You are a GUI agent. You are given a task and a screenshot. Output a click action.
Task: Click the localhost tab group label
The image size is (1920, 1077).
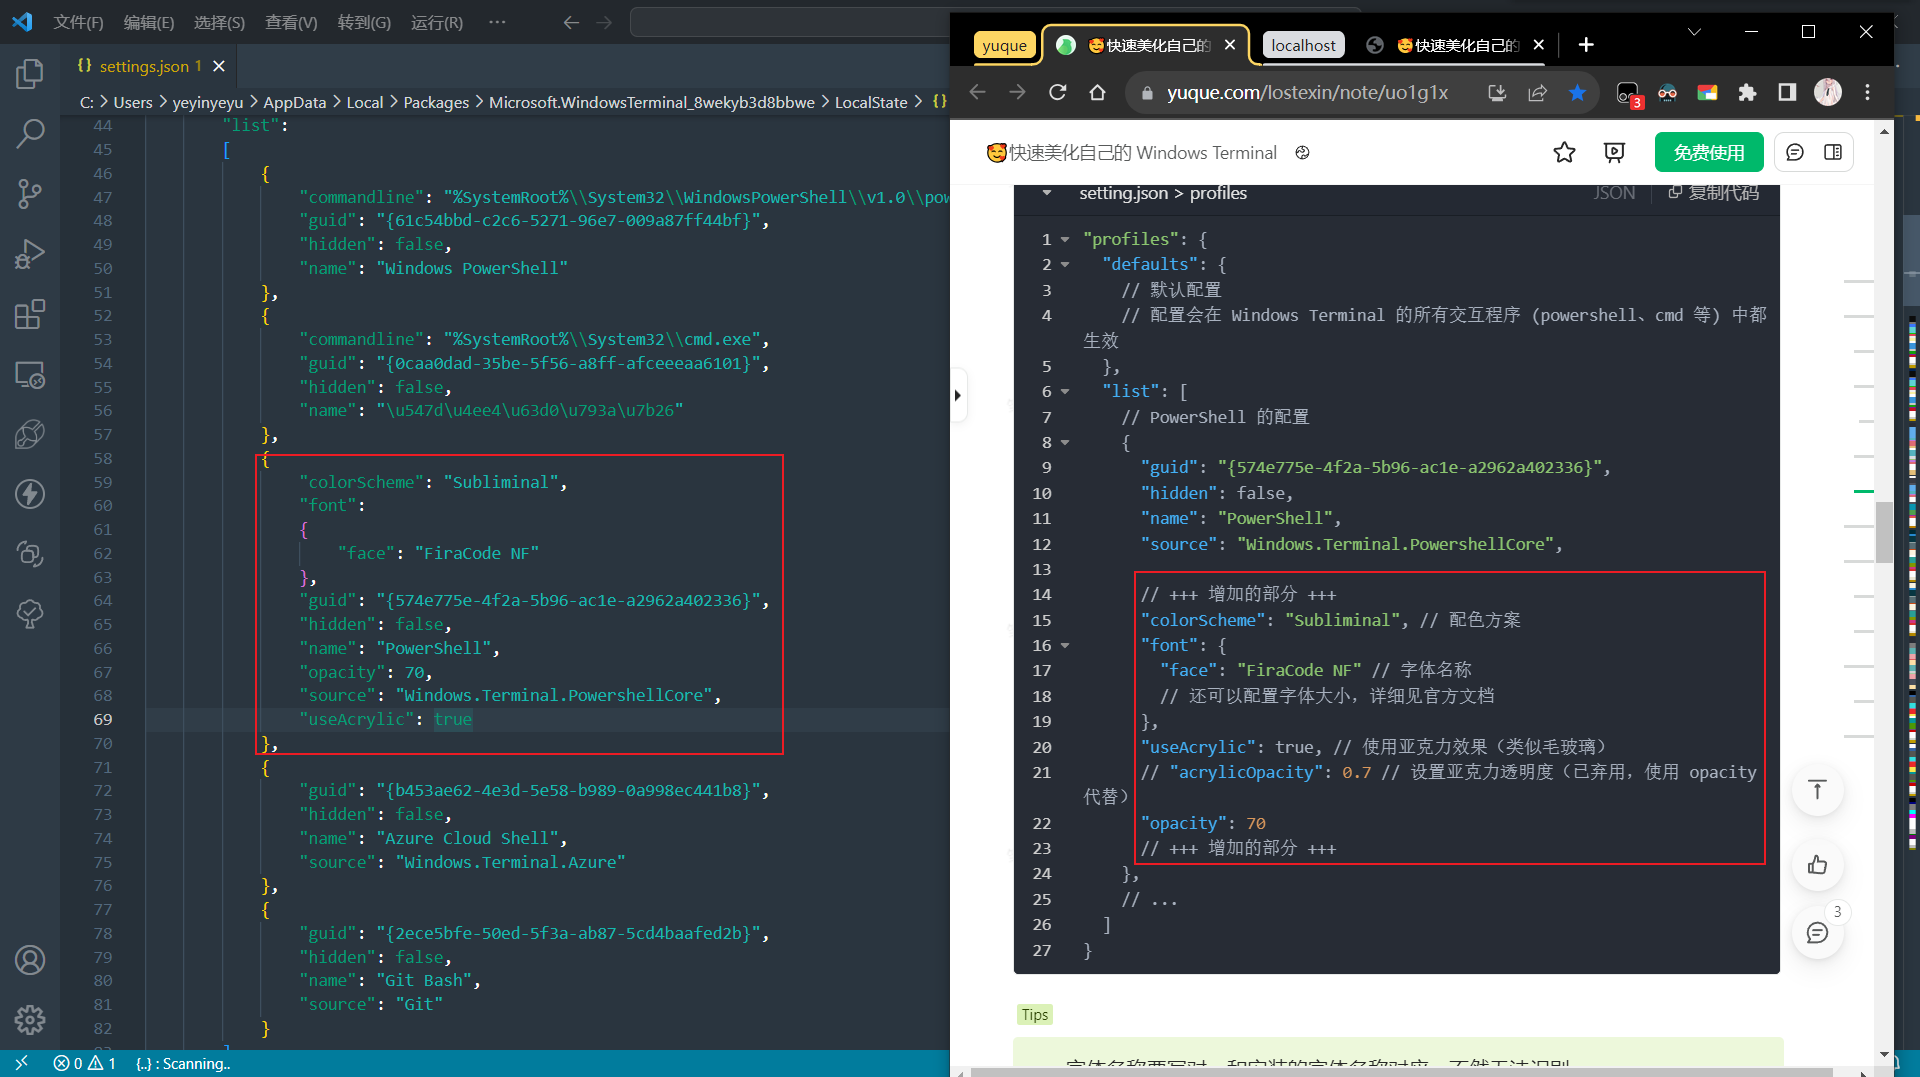[x=1303, y=45]
